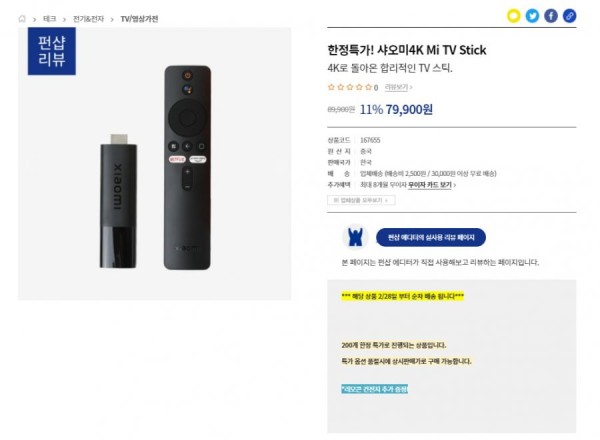
Task: Click editor real-use review page button
Action: (x=431, y=237)
